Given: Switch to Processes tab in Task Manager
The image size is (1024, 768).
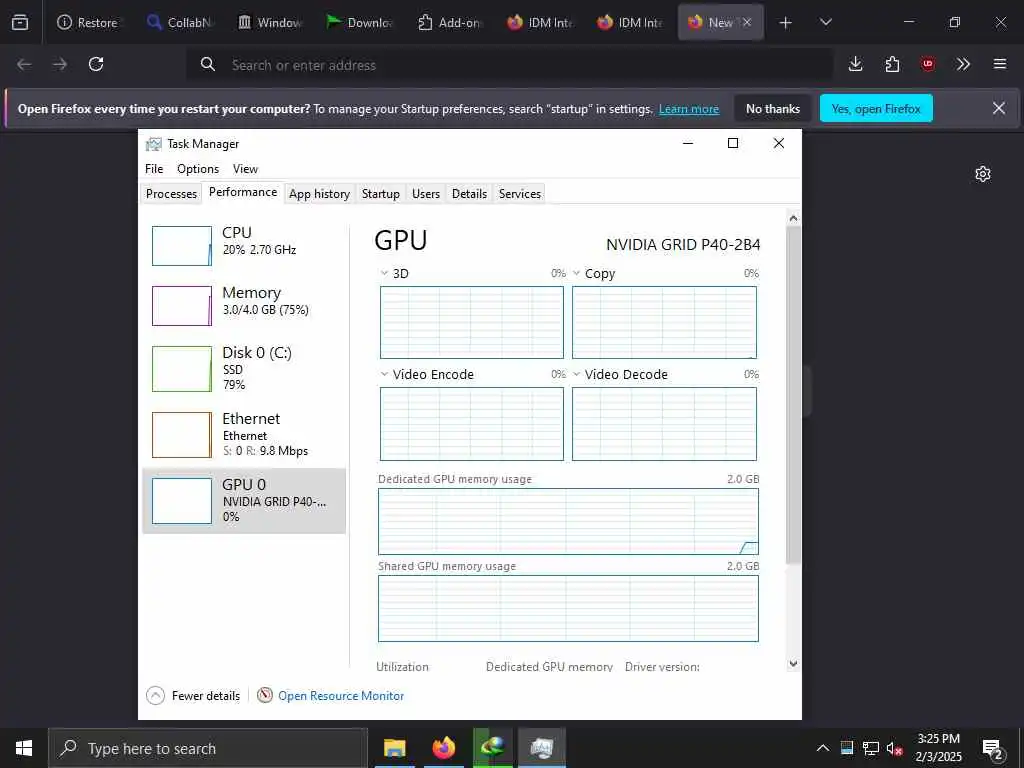Looking at the screenshot, I should 172,194.
